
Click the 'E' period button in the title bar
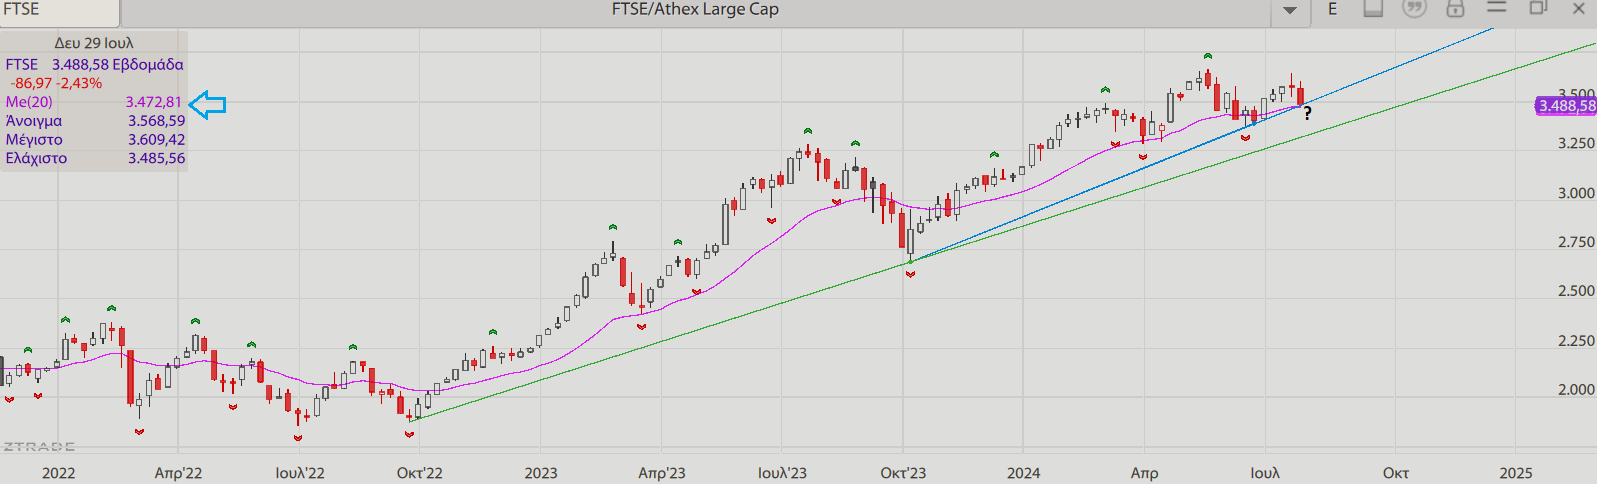[x=1332, y=9]
